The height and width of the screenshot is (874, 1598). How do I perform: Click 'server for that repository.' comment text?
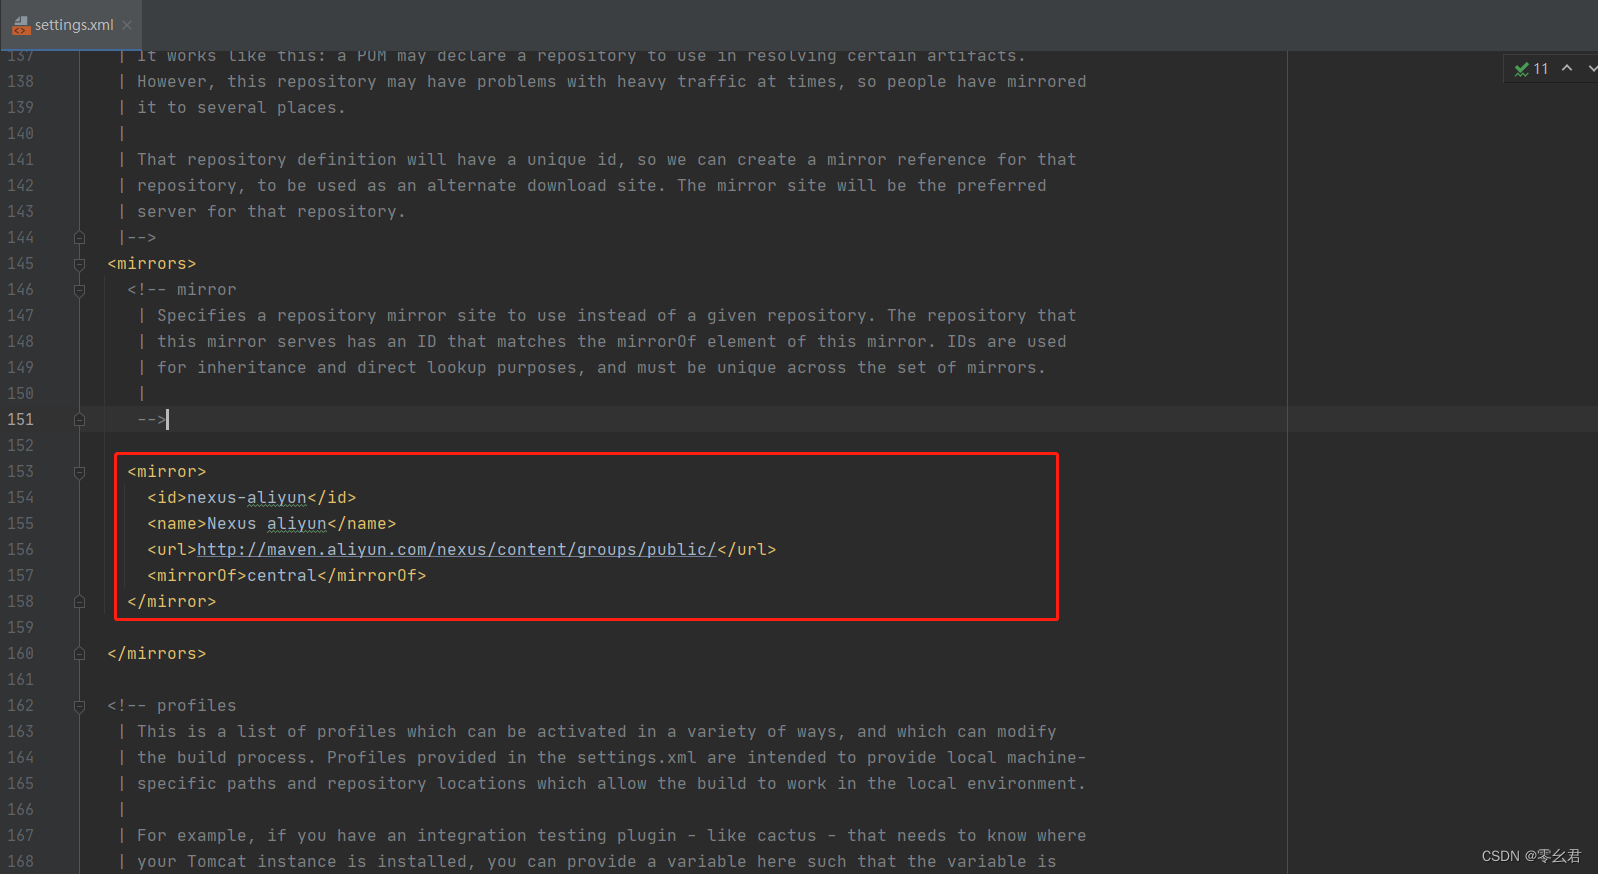click(271, 212)
